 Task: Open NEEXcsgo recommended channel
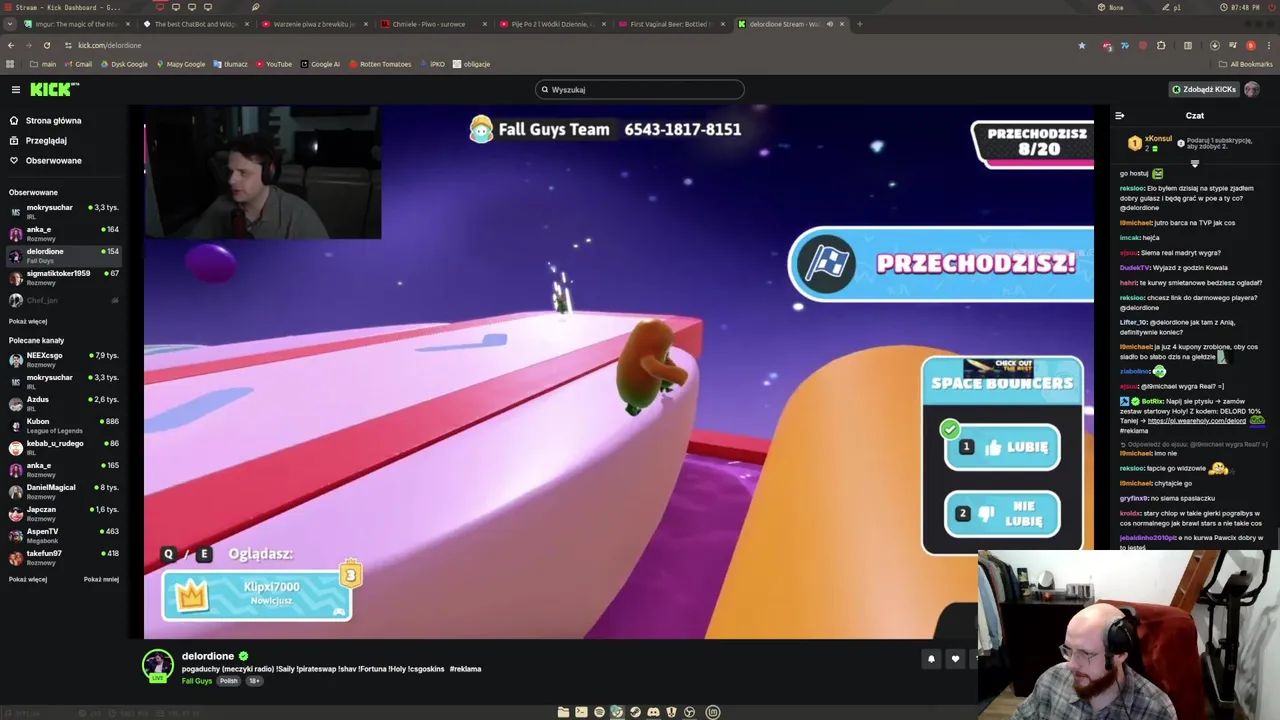(64, 359)
